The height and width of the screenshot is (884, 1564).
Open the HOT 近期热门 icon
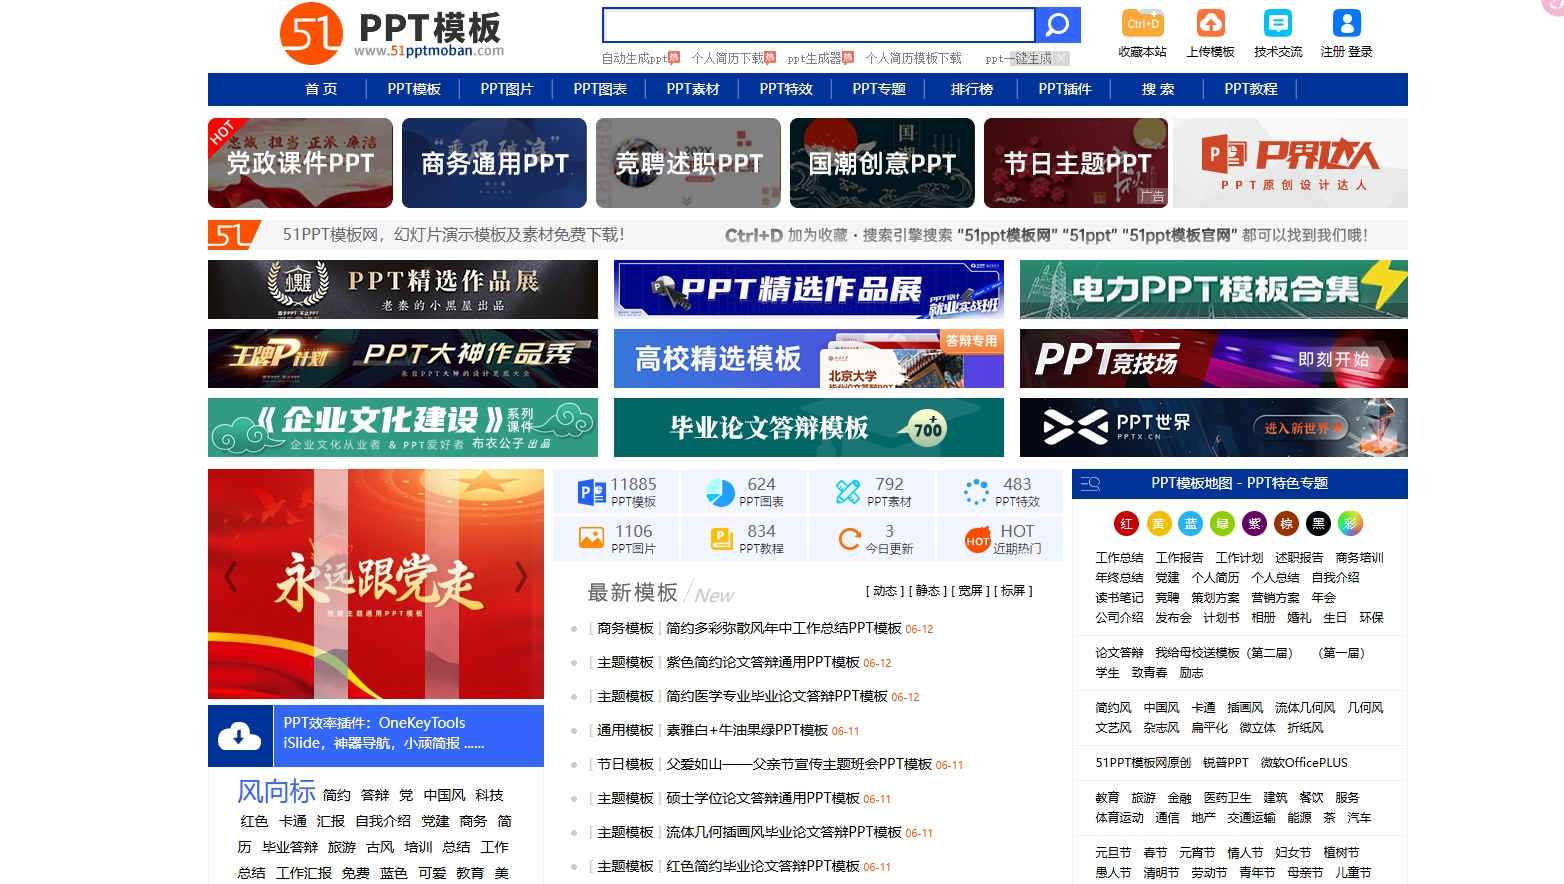tap(977, 540)
